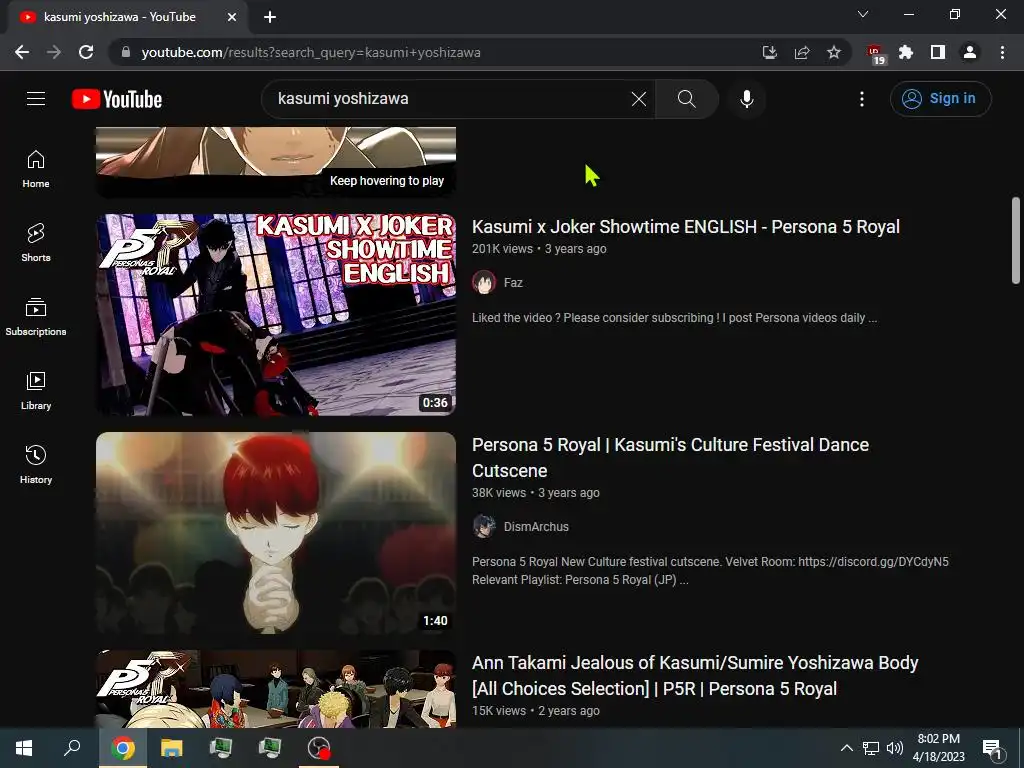Viewport: 1024px width, 768px height.
Task: Open the tab search chevron
Action: click(863, 14)
